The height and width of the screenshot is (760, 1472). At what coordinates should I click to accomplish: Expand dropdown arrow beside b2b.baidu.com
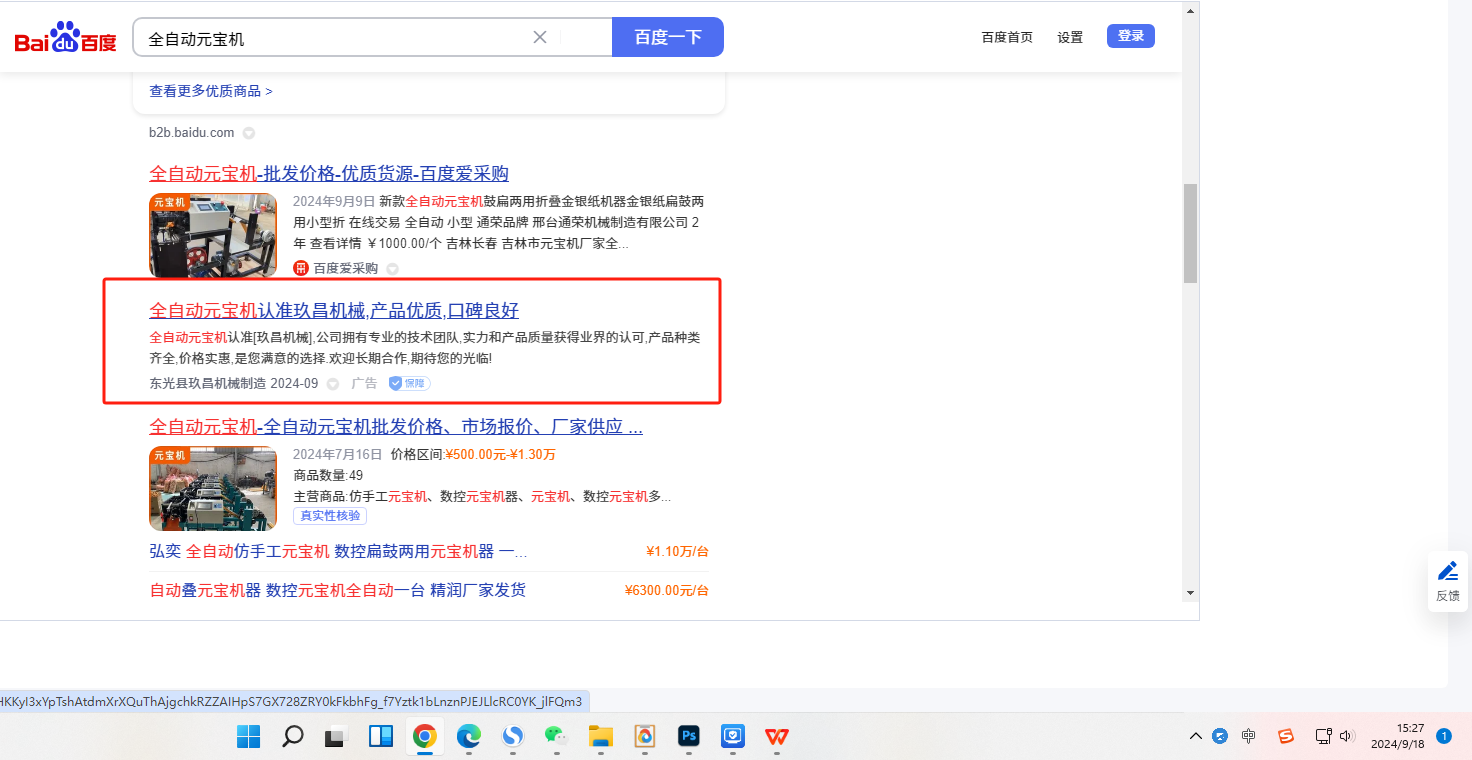[249, 133]
